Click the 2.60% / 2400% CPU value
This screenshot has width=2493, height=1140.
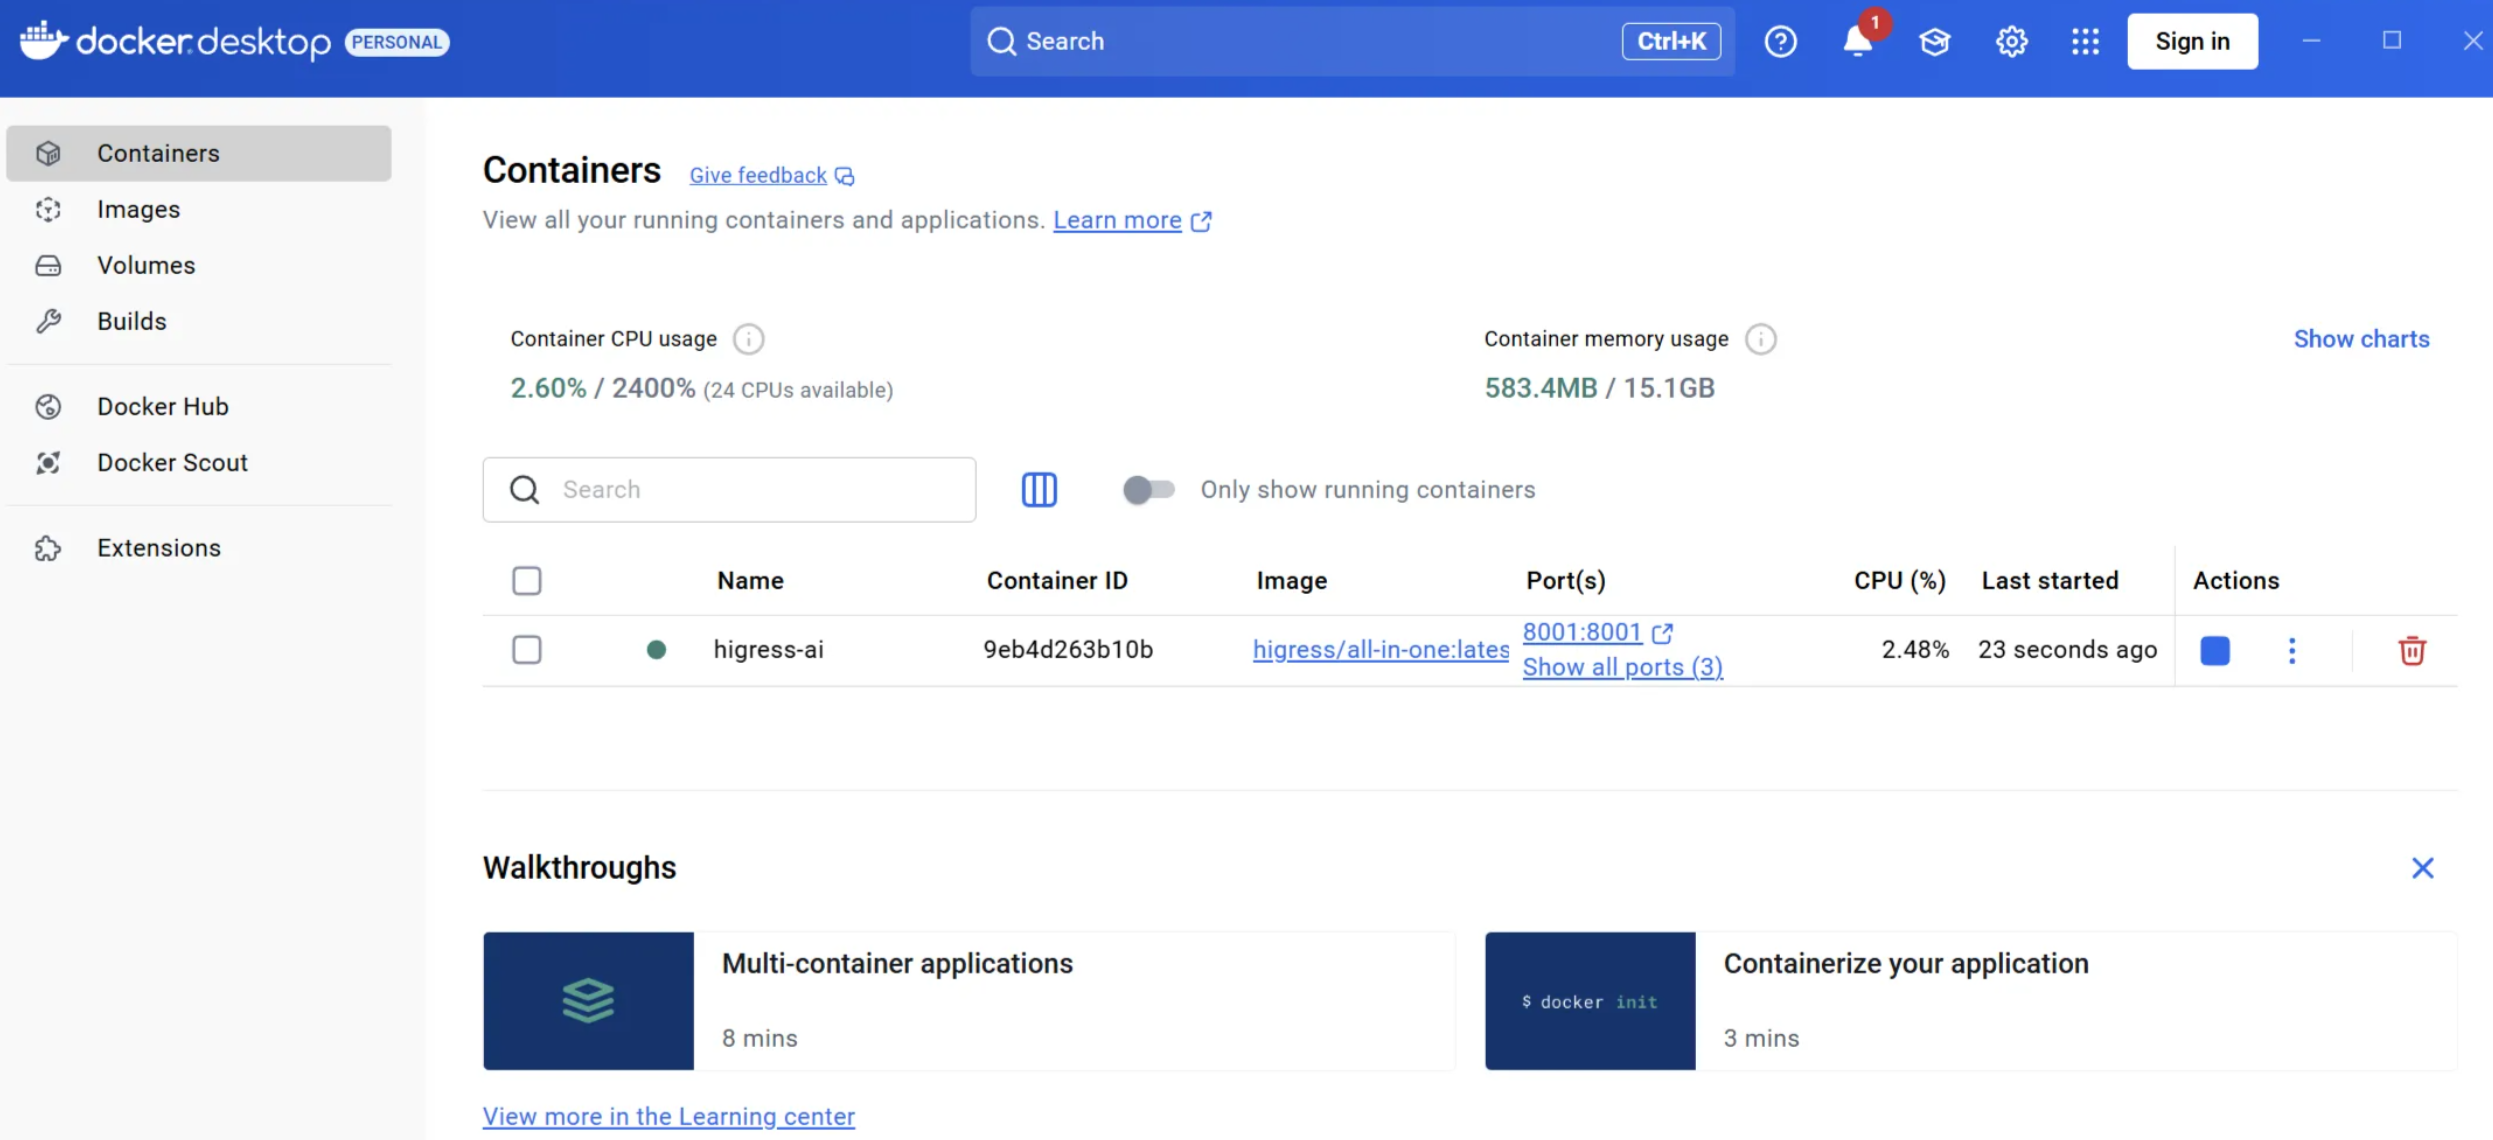coord(602,388)
